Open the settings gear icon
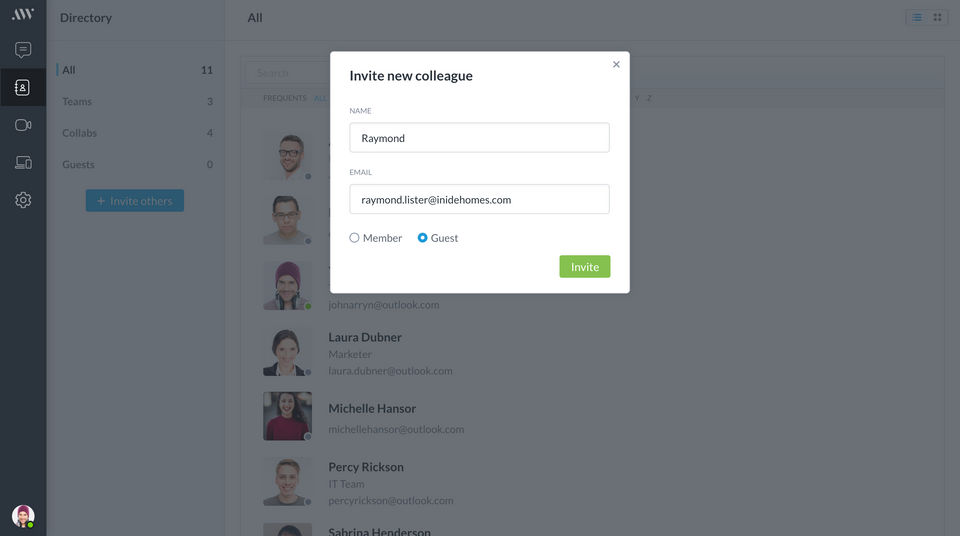 [x=23, y=200]
